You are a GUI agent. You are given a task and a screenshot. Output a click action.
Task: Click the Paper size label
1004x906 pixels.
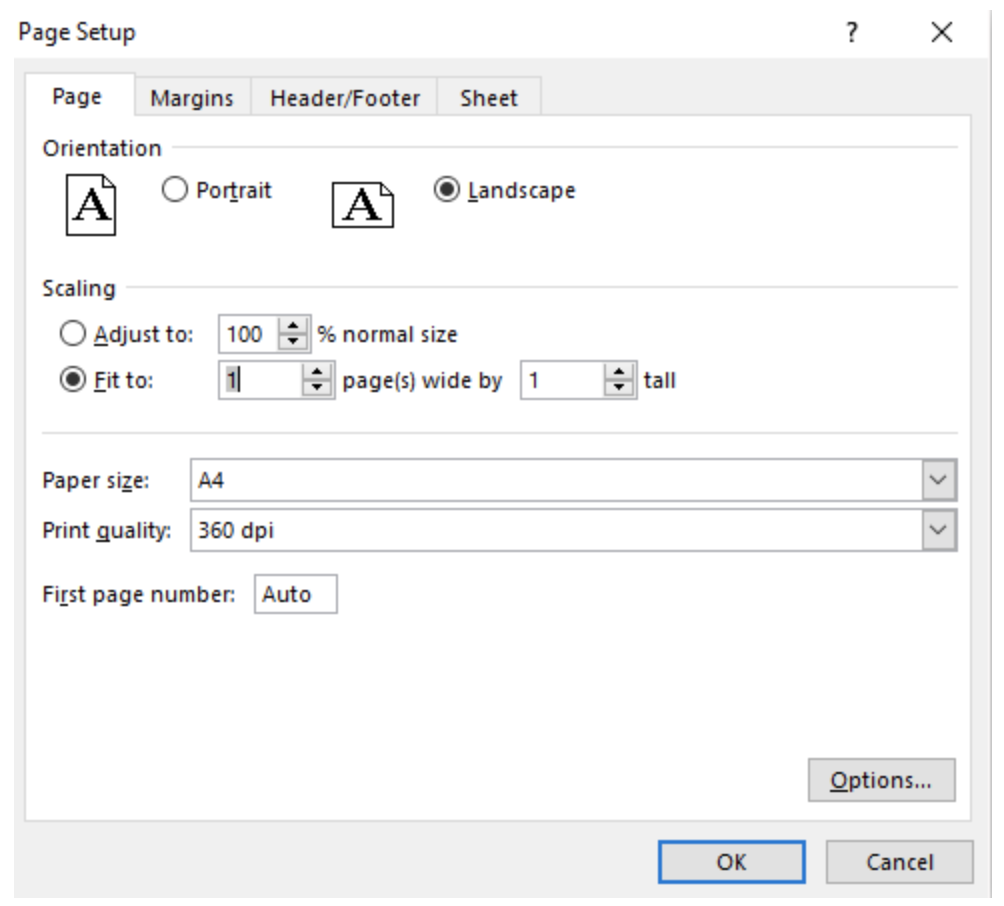tap(95, 480)
